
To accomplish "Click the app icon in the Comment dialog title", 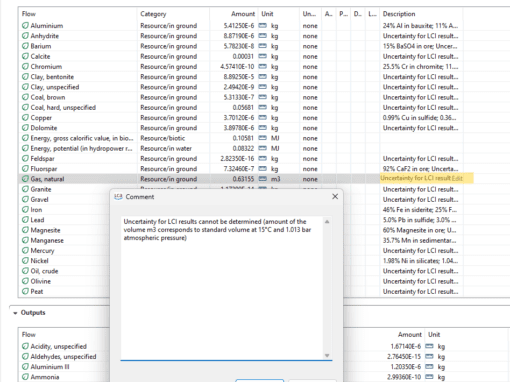I will [x=118, y=197].
